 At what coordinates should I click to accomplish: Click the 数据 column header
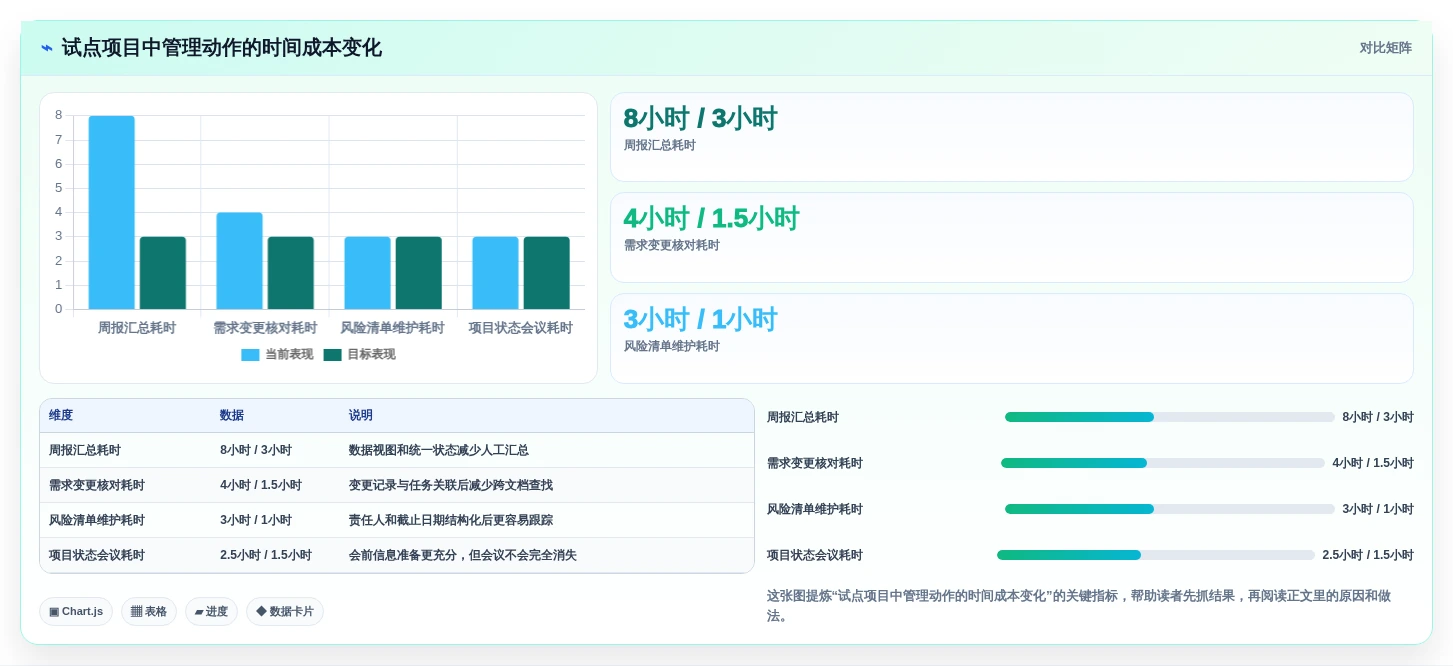(x=232, y=415)
